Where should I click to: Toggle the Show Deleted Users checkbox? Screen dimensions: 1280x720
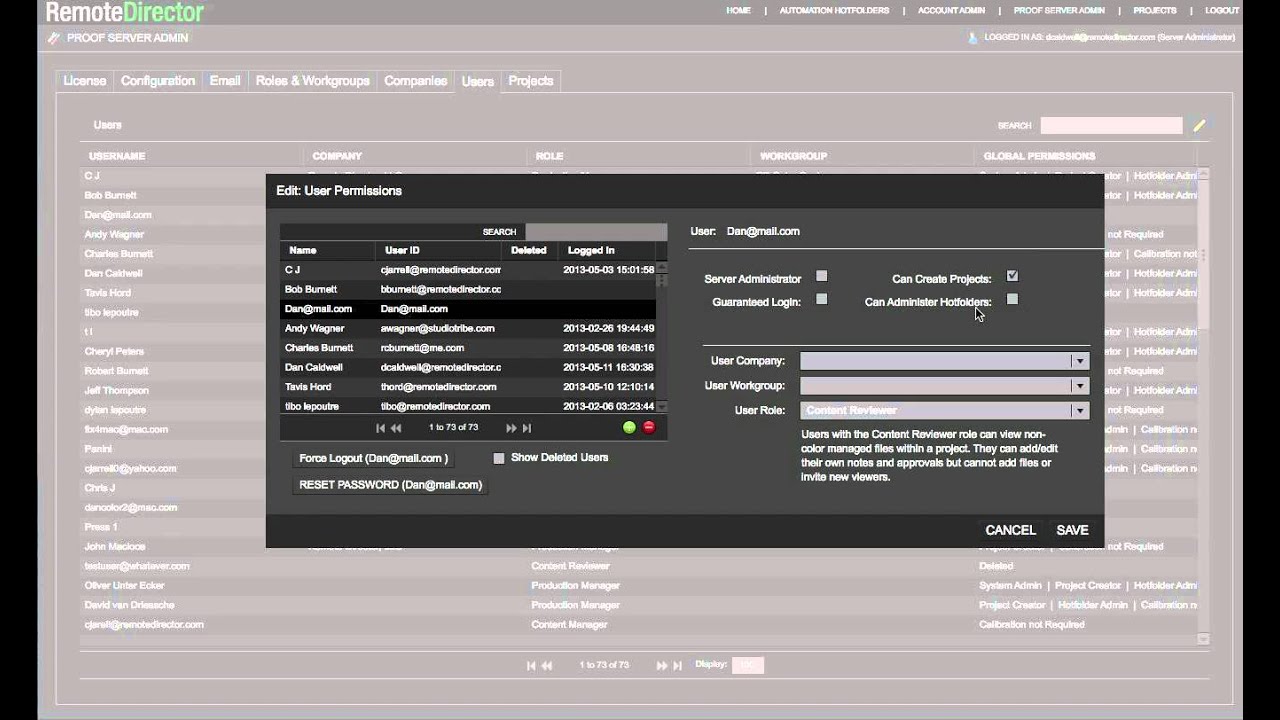tap(499, 458)
